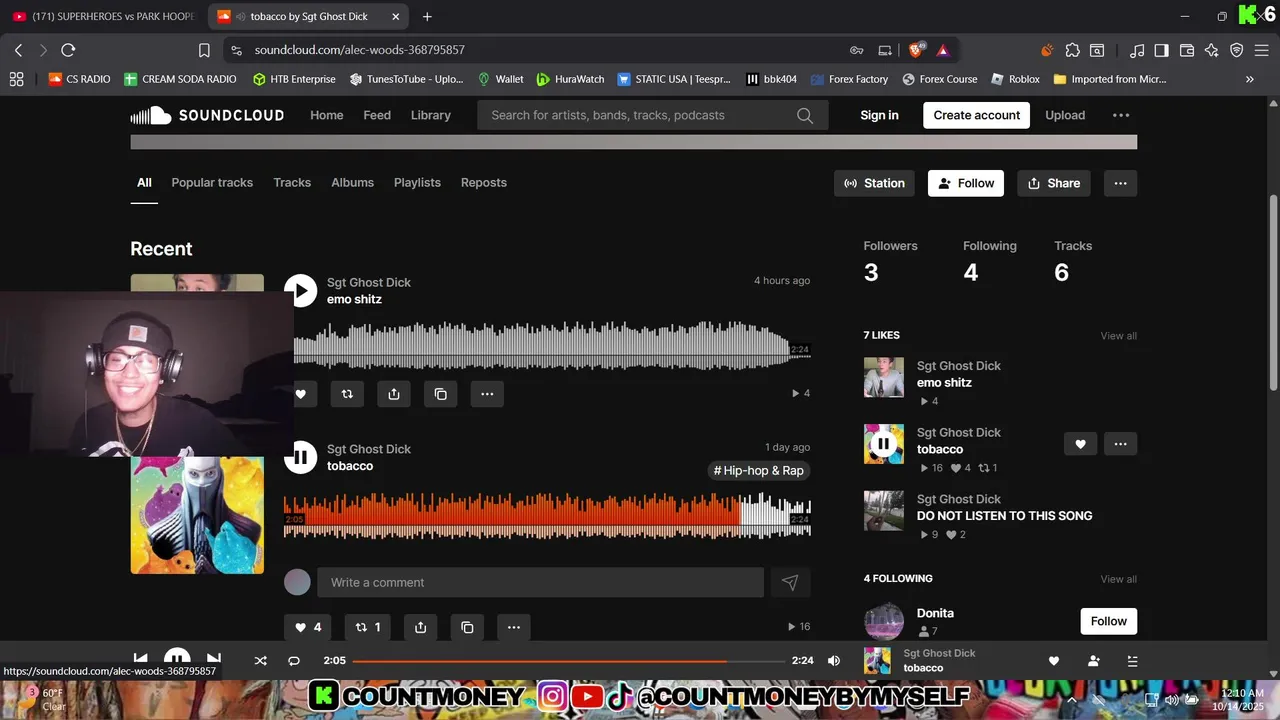Skip to next track in player bar

click(213, 659)
